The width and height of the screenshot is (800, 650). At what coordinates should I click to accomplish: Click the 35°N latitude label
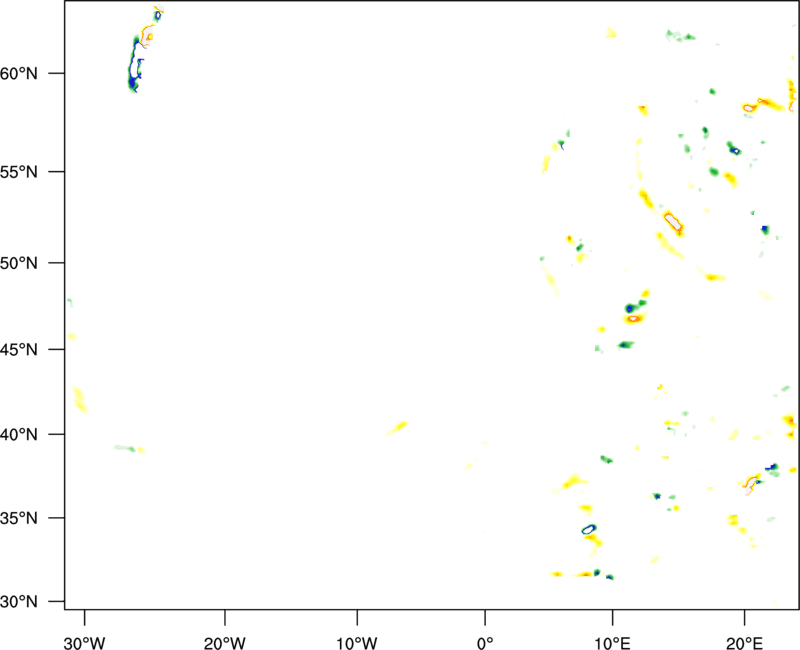(x=19, y=518)
